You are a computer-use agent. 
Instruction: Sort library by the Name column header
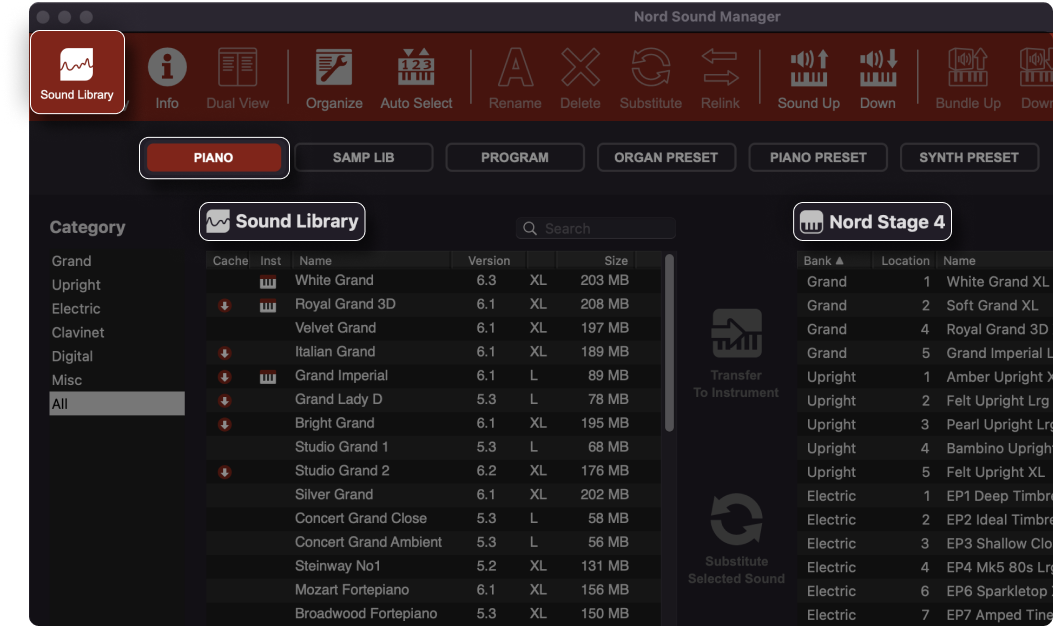pos(371,261)
